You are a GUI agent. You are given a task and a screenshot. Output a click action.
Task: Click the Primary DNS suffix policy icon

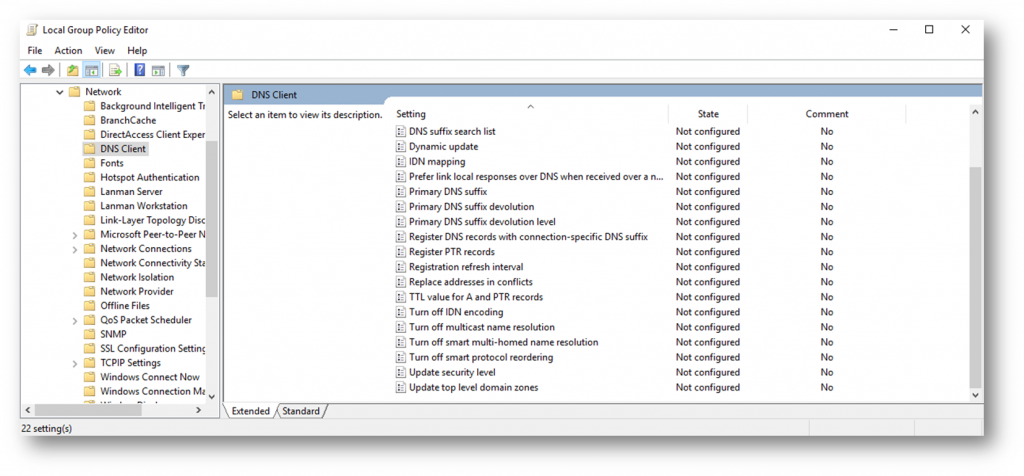click(x=401, y=192)
